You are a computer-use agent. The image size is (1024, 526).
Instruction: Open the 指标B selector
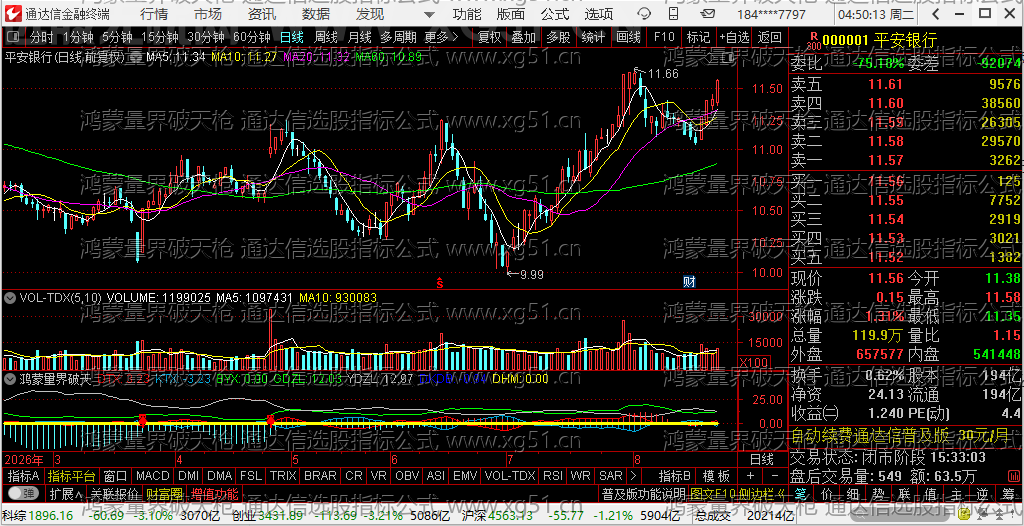point(675,476)
